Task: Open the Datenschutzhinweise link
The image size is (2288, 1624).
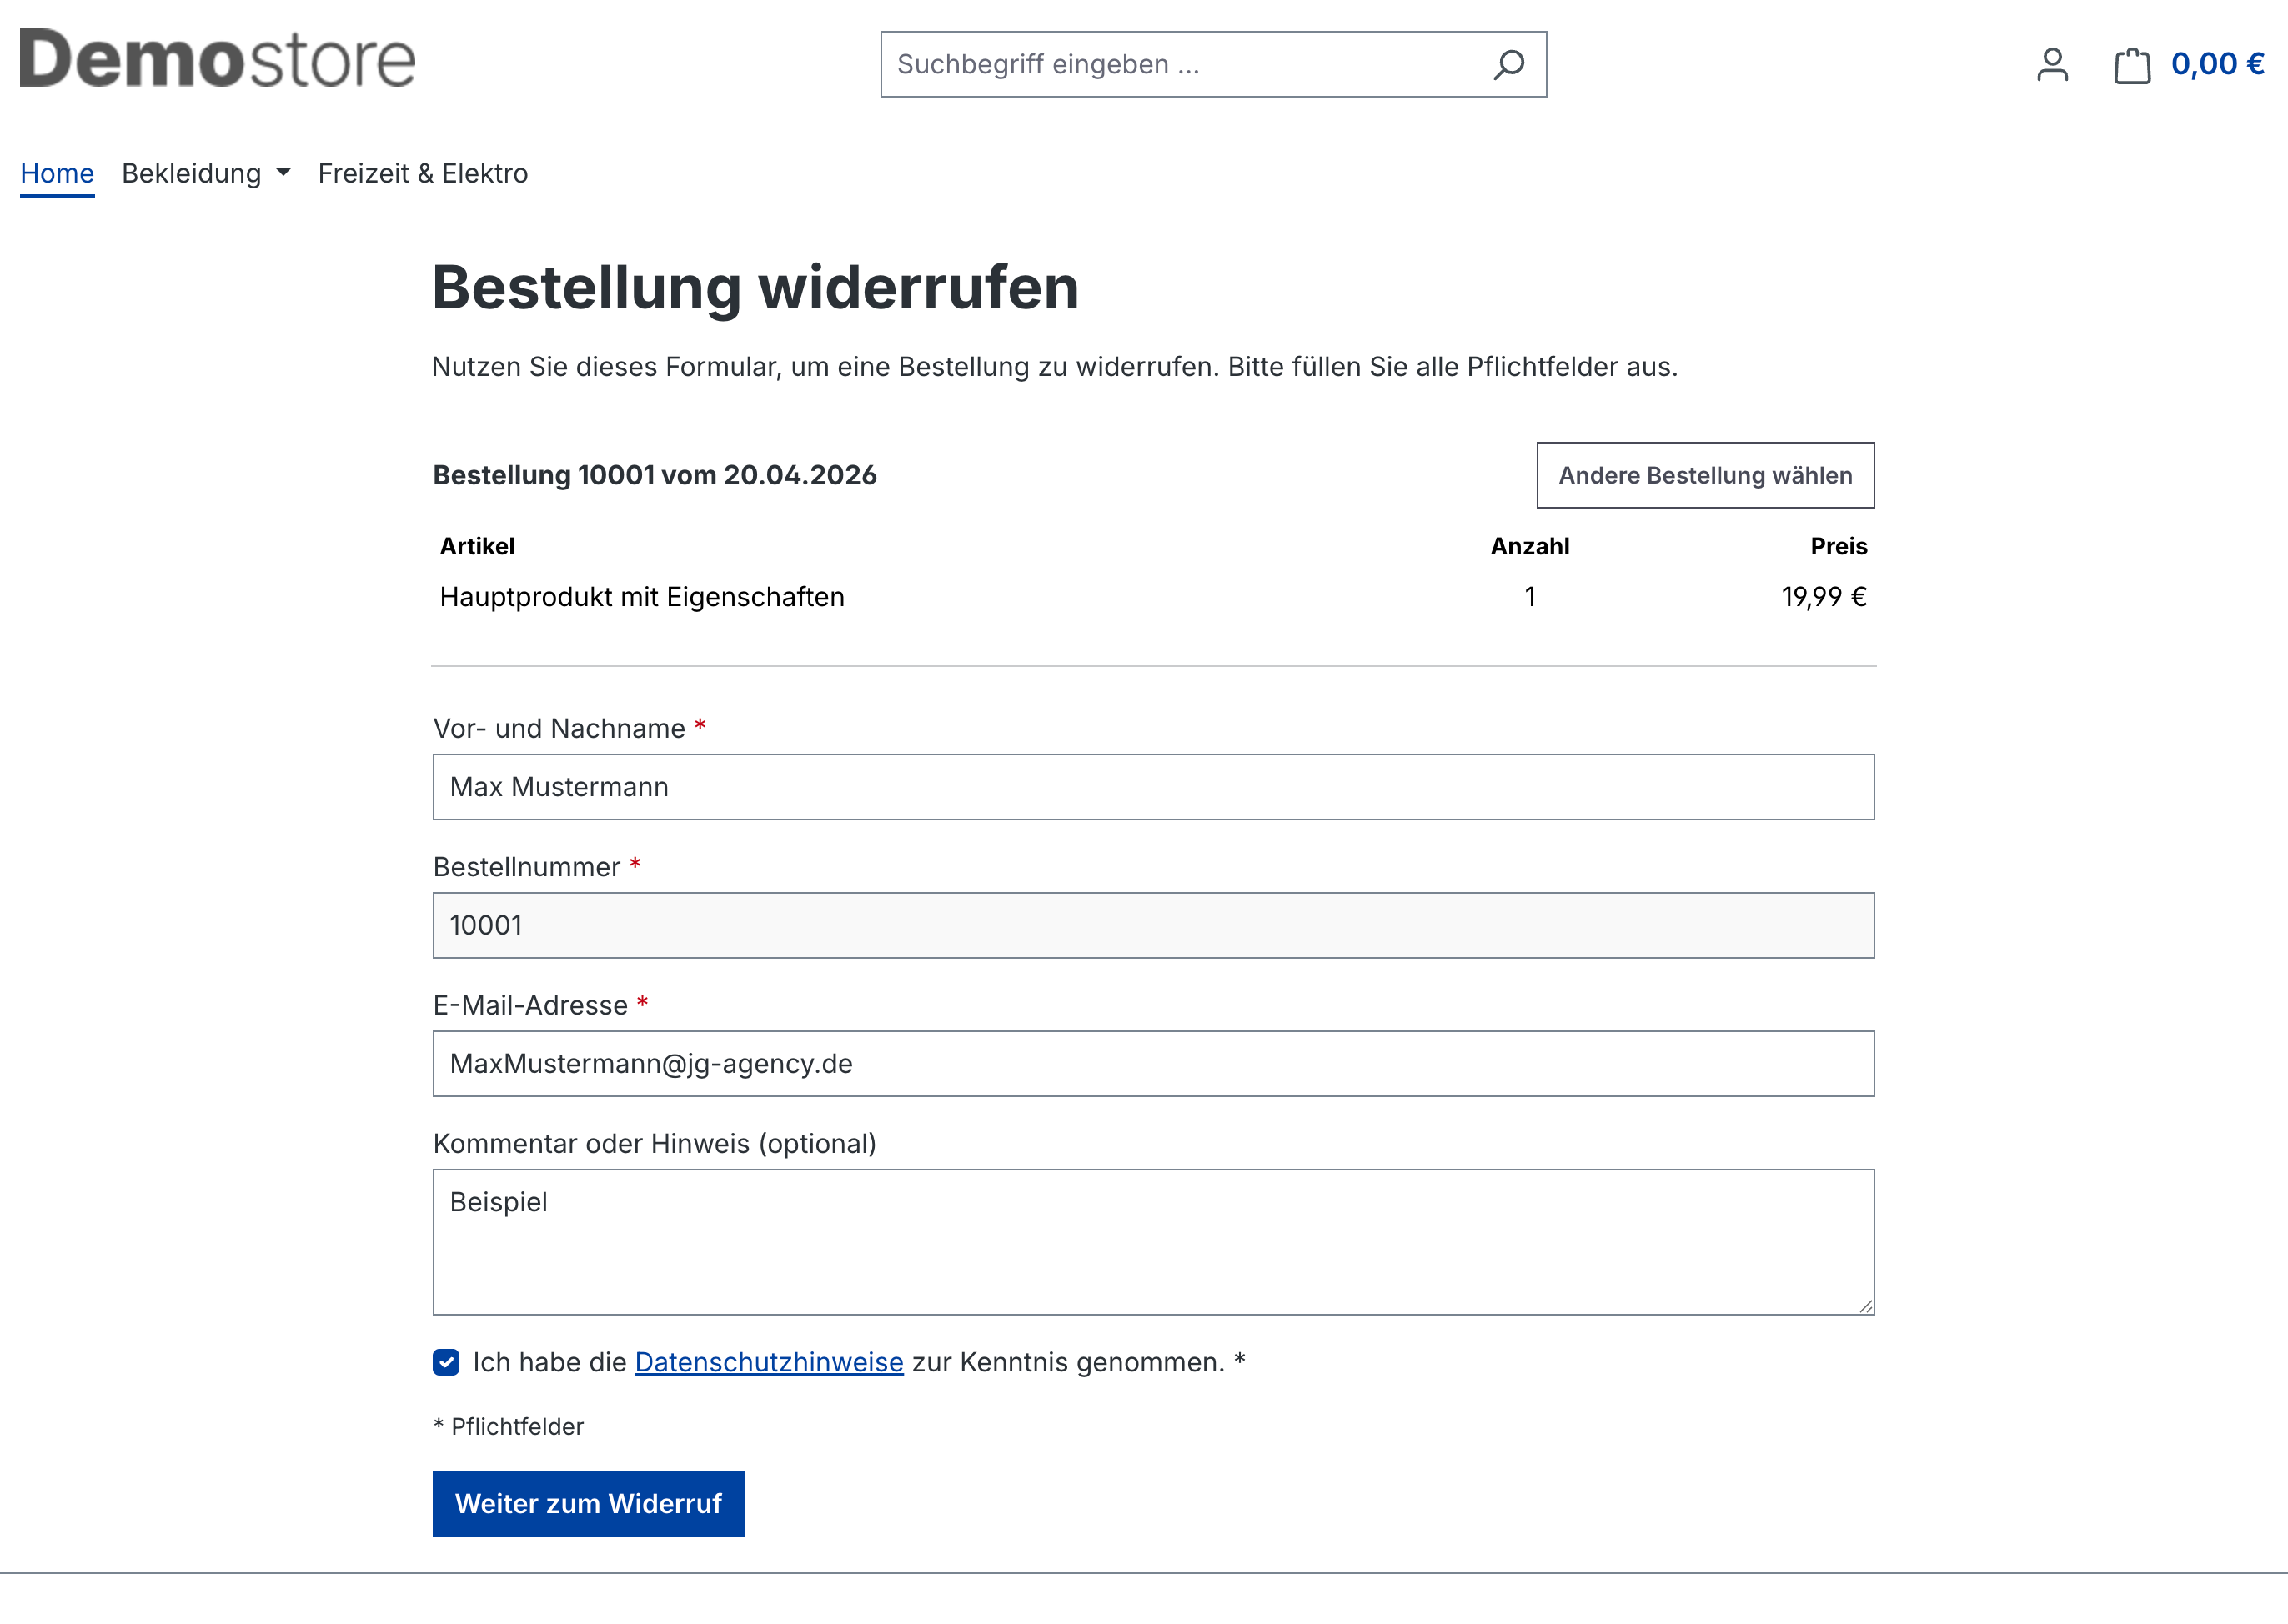Action: click(768, 1362)
